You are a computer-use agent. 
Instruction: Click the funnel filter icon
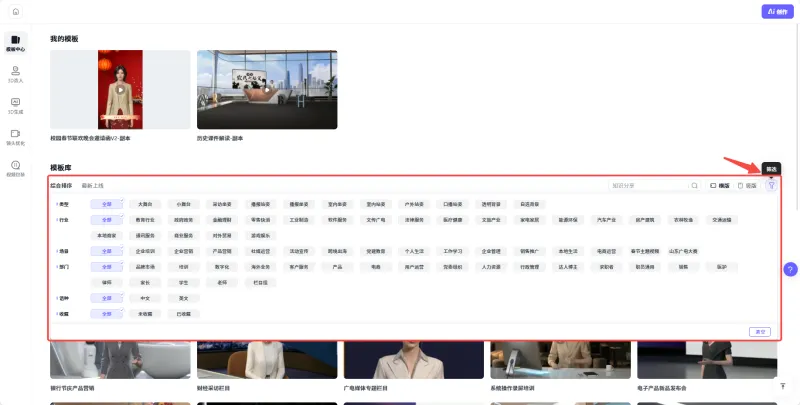[x=771, y=186]
